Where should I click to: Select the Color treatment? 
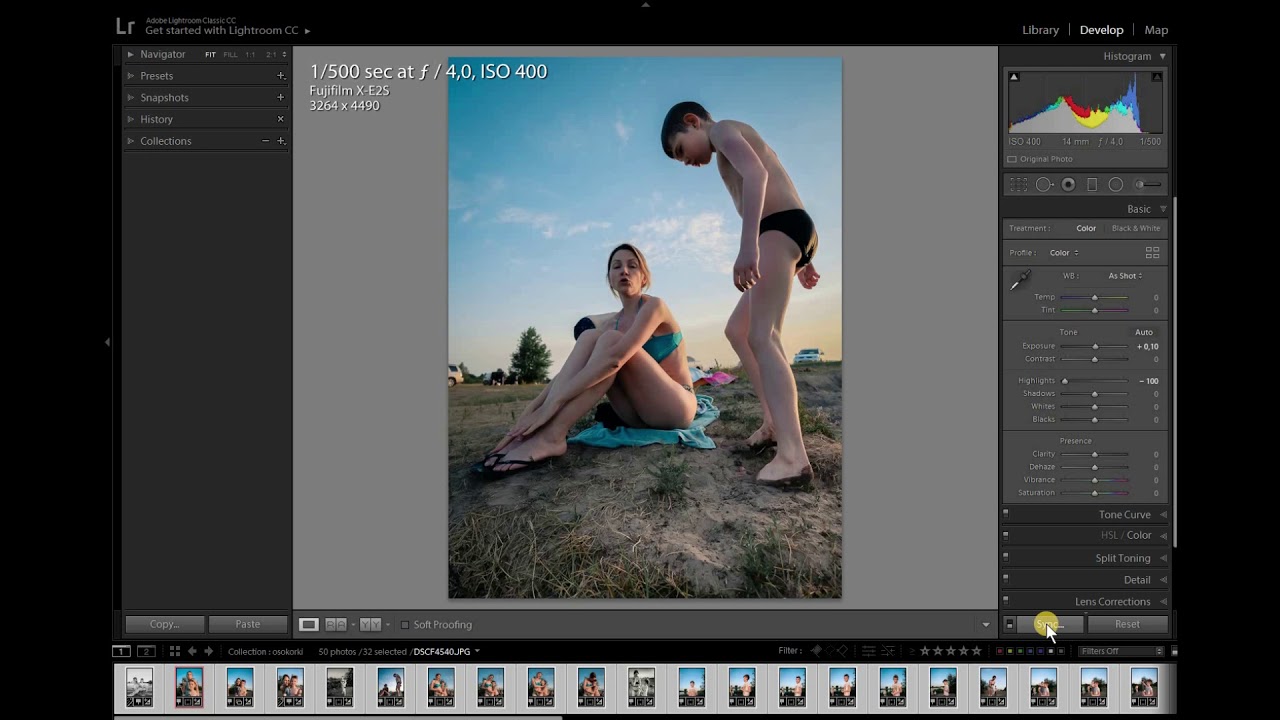pyautogui.click(x=1086, y=229)
